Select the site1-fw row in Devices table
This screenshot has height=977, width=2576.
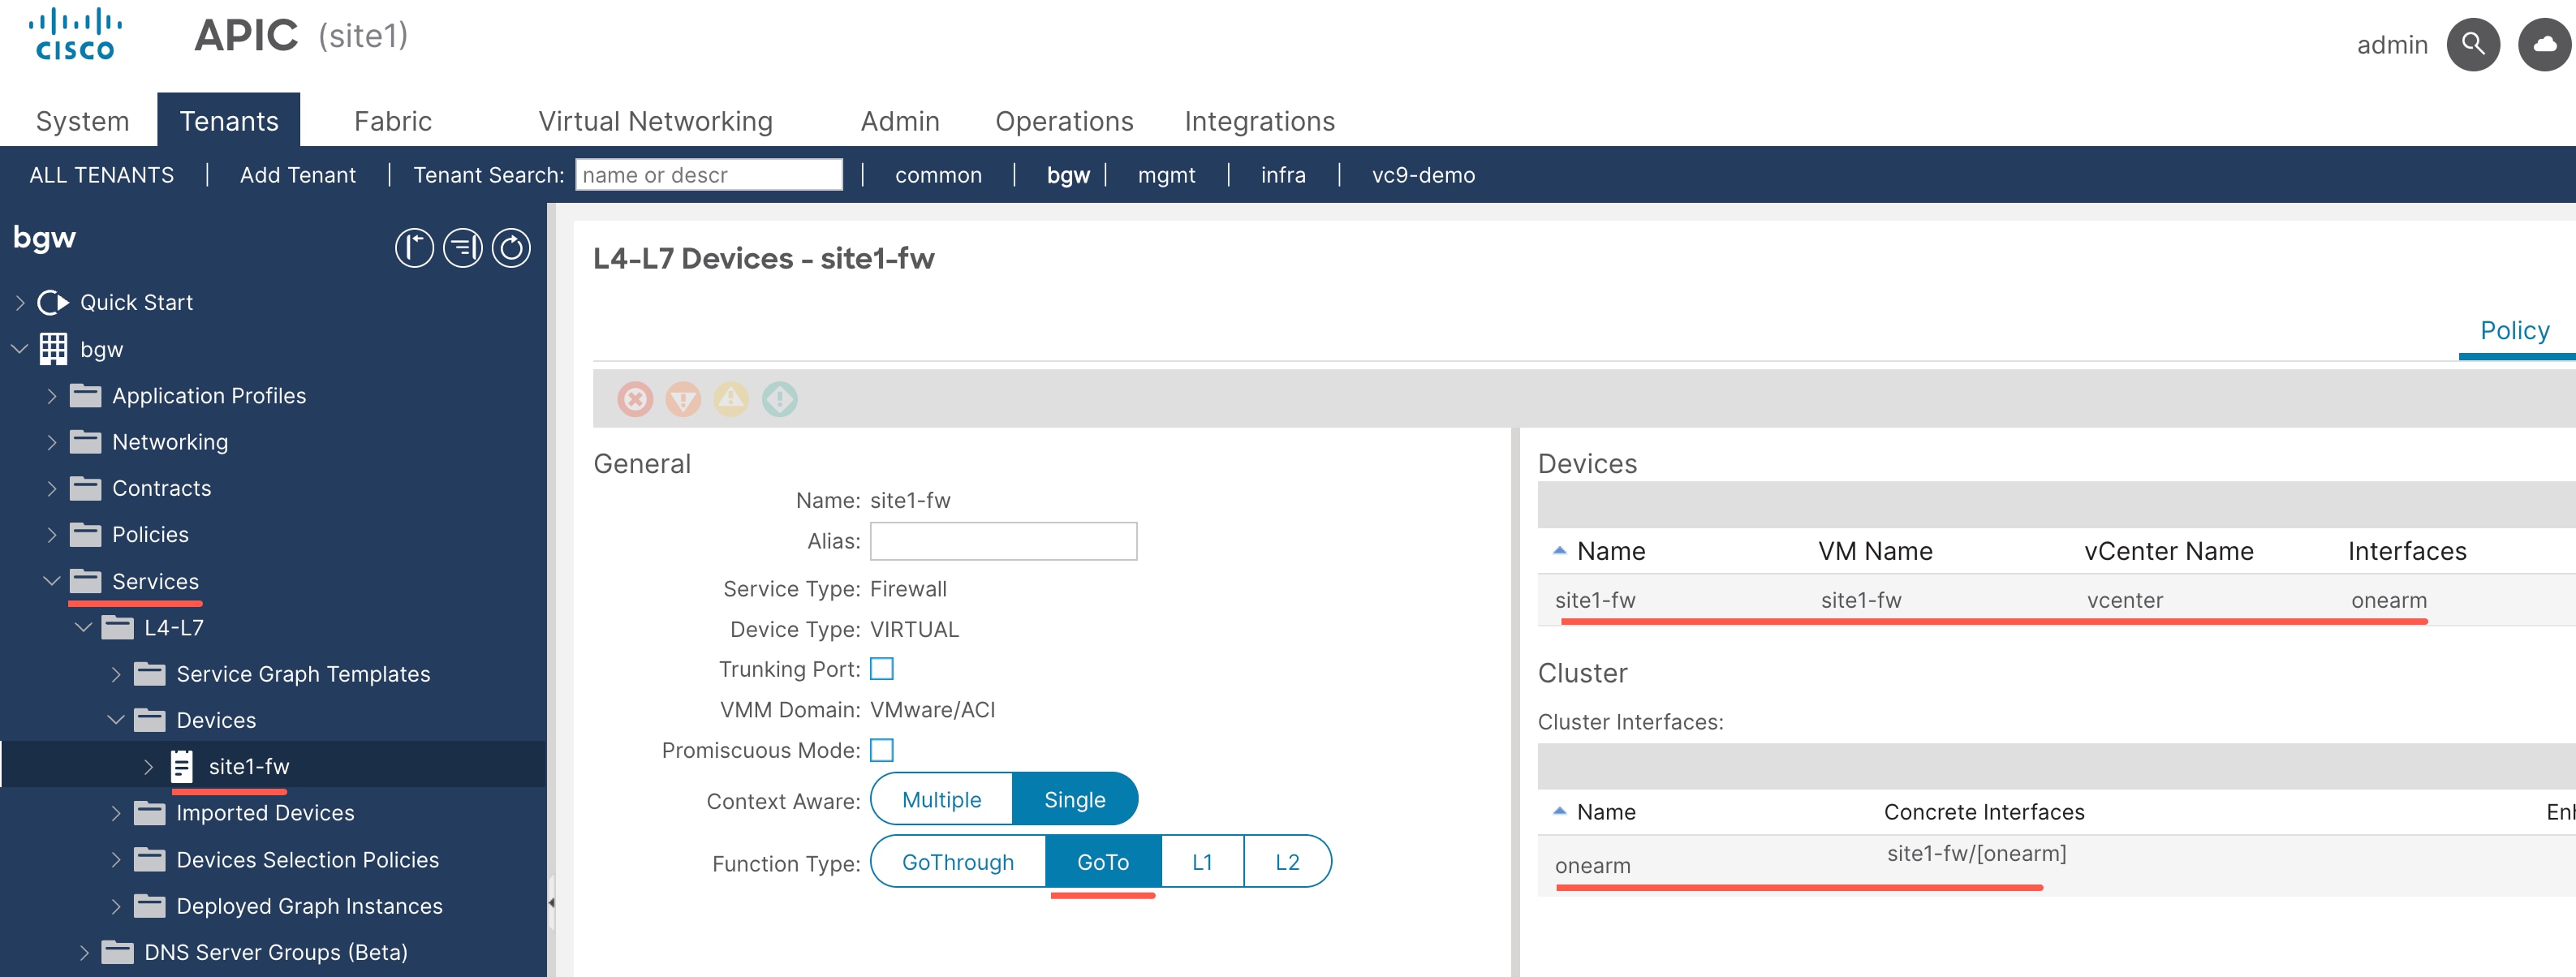point(2056,600)
